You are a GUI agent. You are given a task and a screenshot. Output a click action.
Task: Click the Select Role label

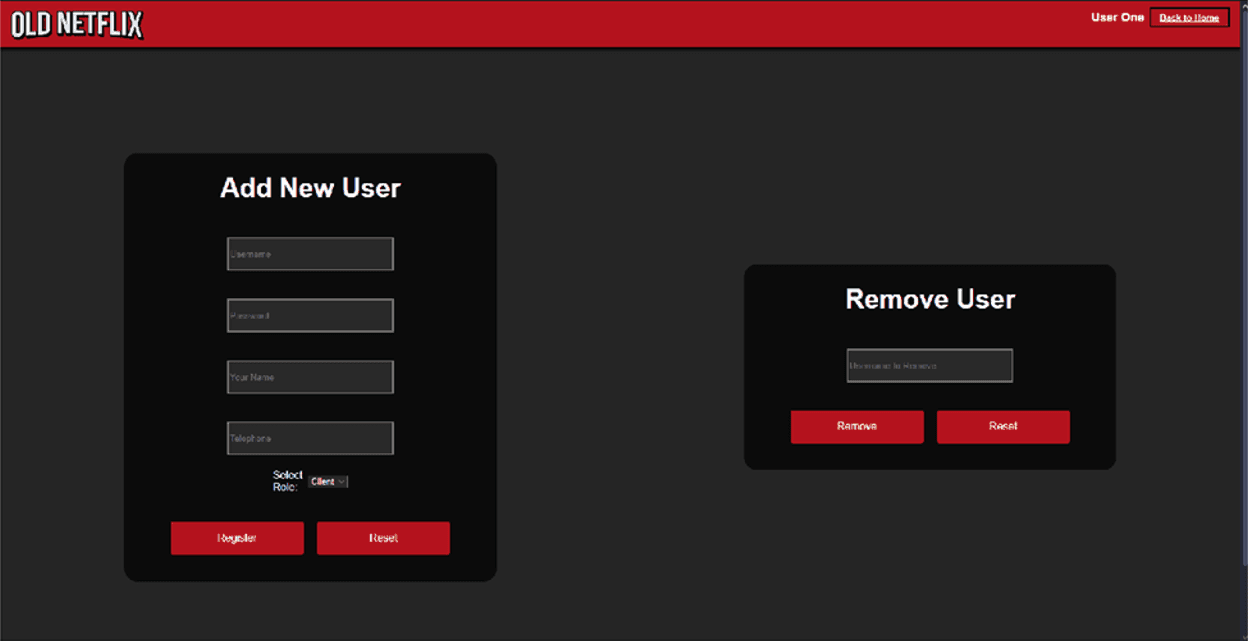(x=287, y=481)
